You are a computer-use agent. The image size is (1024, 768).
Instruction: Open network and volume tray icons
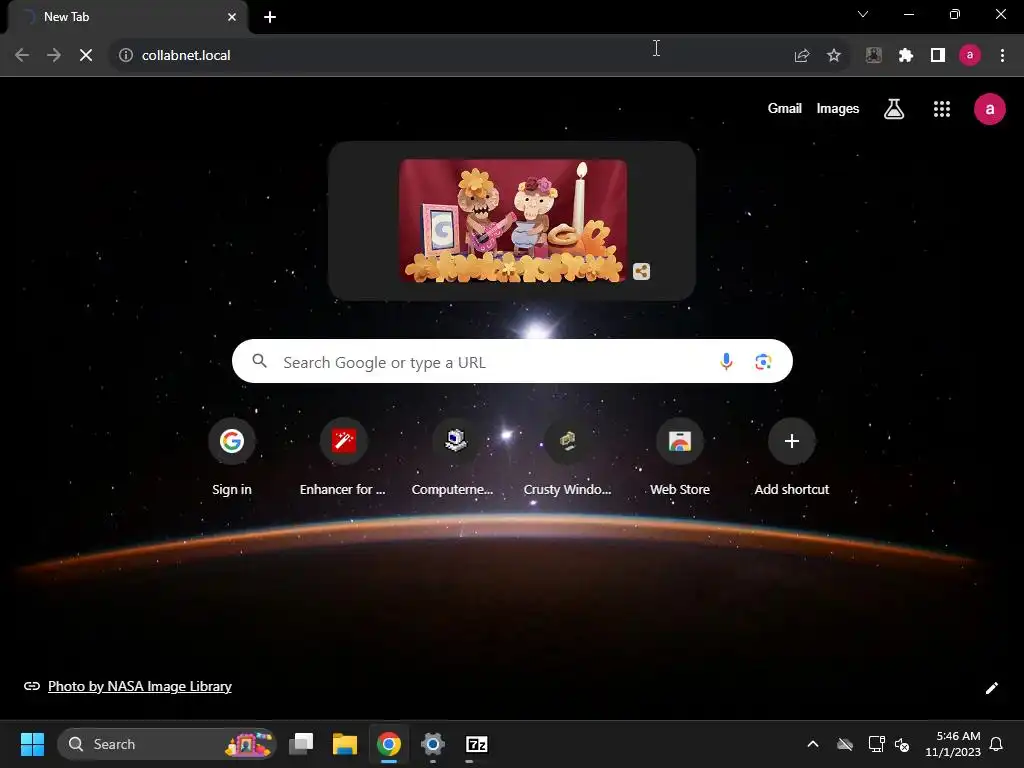tap(889, 744)
